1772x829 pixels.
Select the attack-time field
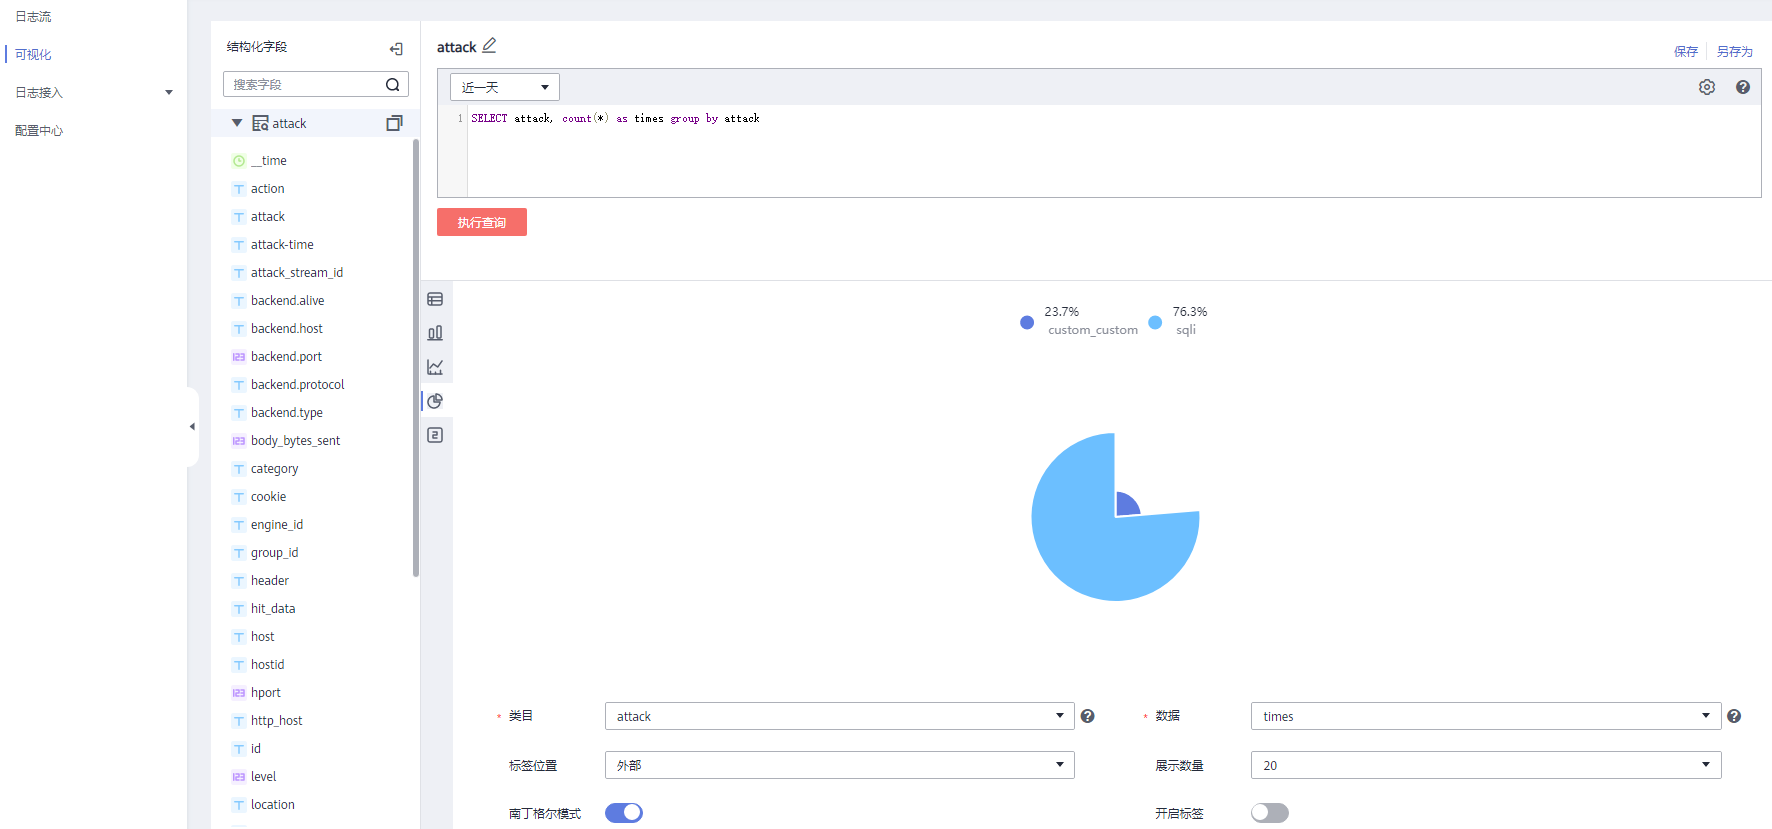click(282, 245)
